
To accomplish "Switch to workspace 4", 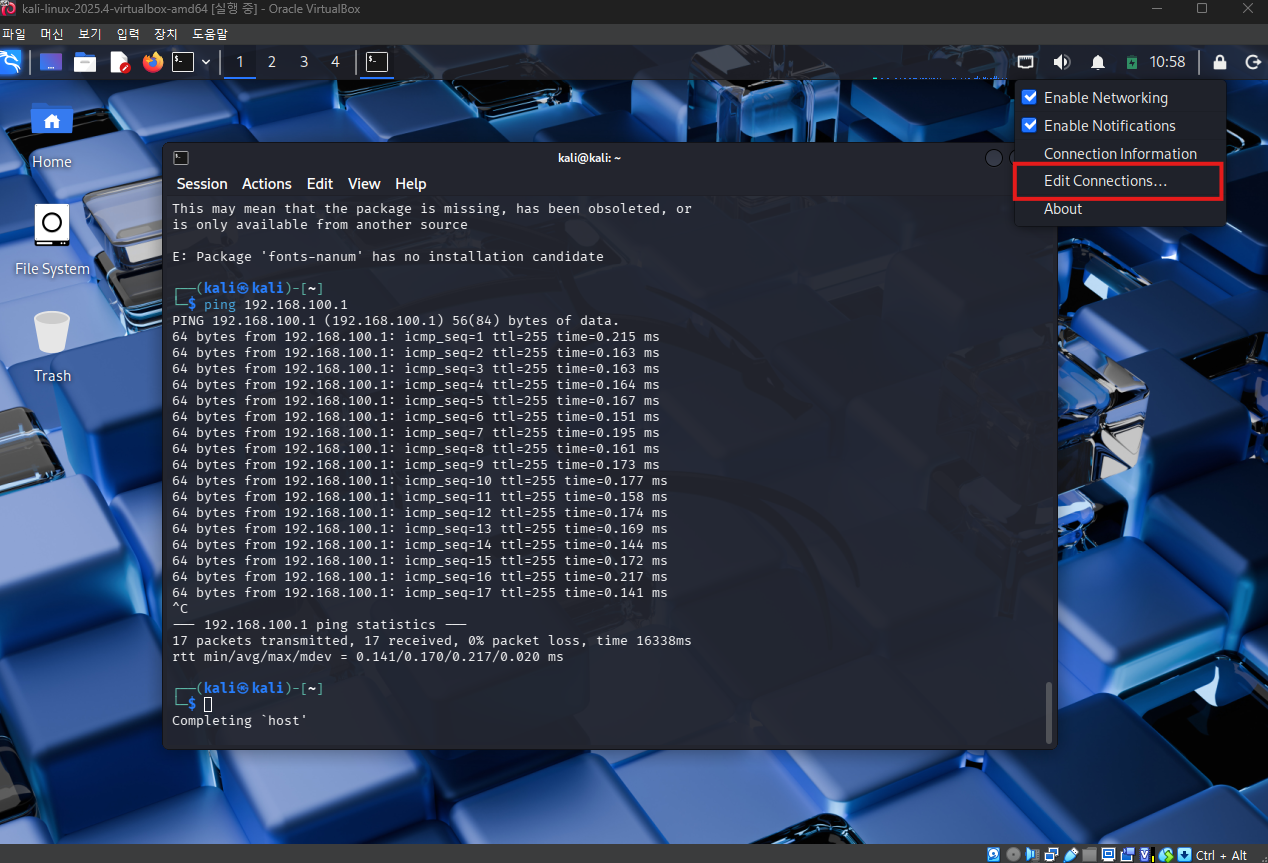I will tap(335, 62).
